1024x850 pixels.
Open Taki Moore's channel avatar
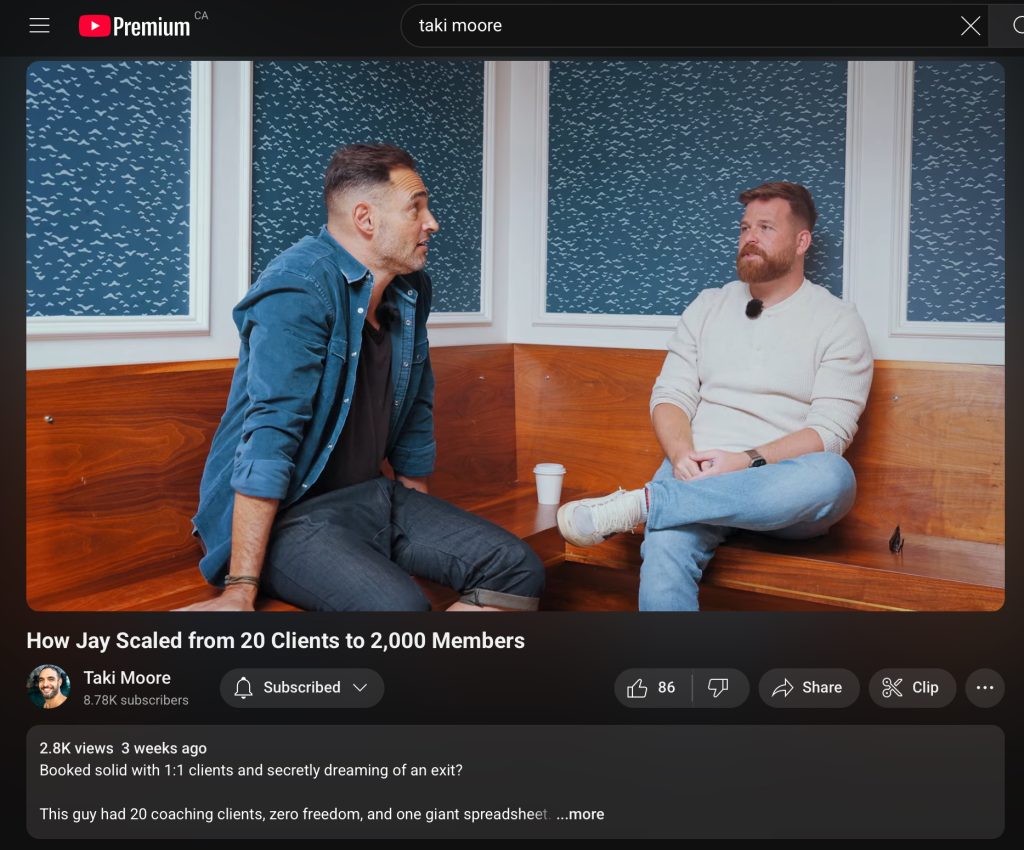pyautogui.click(x=48, y=687)
